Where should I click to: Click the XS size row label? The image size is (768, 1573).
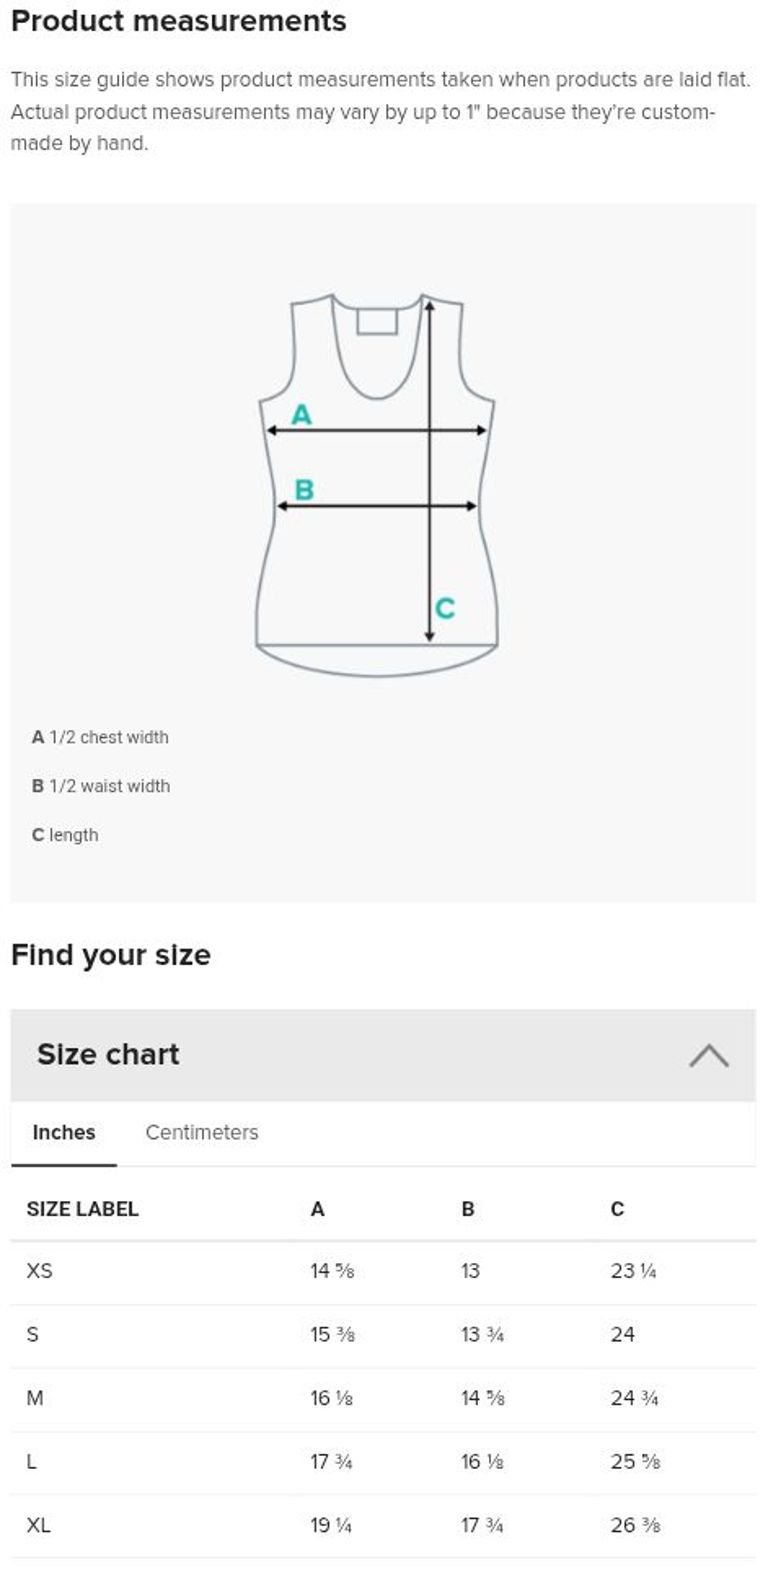point(39,1271)
